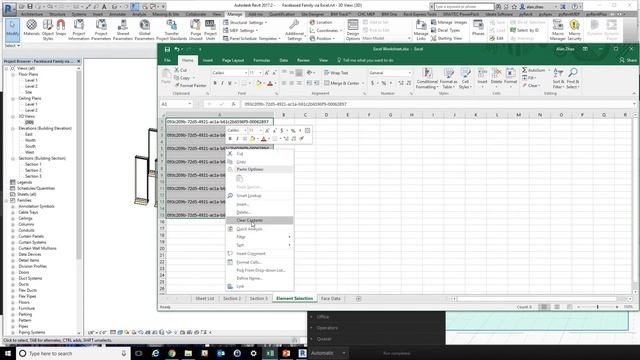Screen dimensions: 640x360
Task: Open Project Information in Revit
Action: 79,29
